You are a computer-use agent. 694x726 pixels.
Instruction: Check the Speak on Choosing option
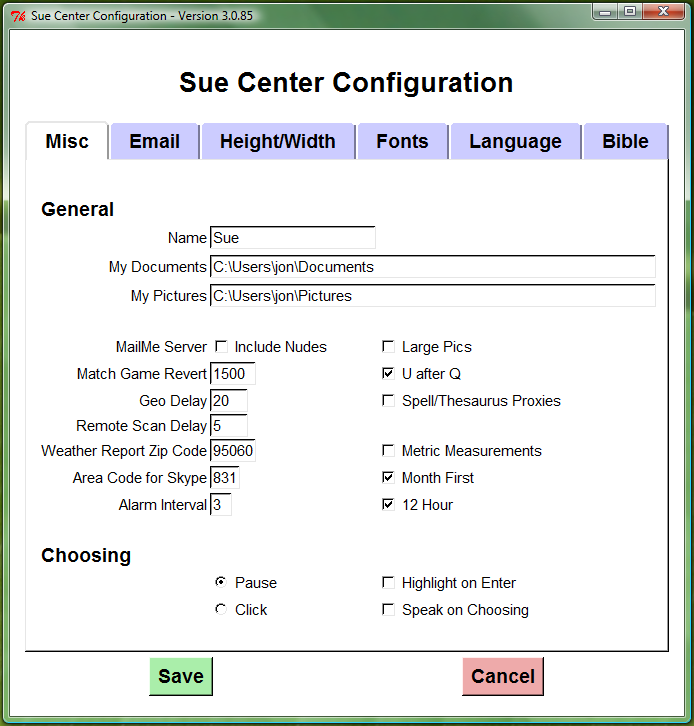tap(388, 610)
